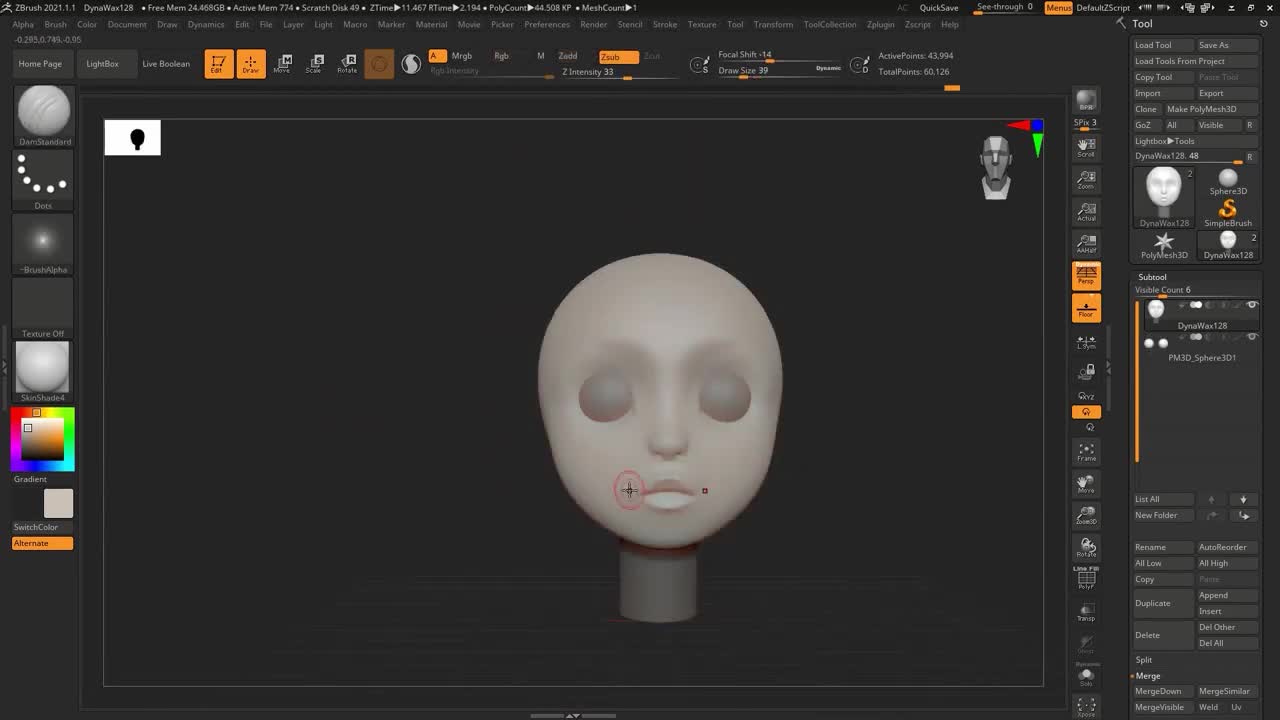Click the BPR render icon
Image resolution: width=1280 pixels, height=720 pixels.
coord(1086,101)
